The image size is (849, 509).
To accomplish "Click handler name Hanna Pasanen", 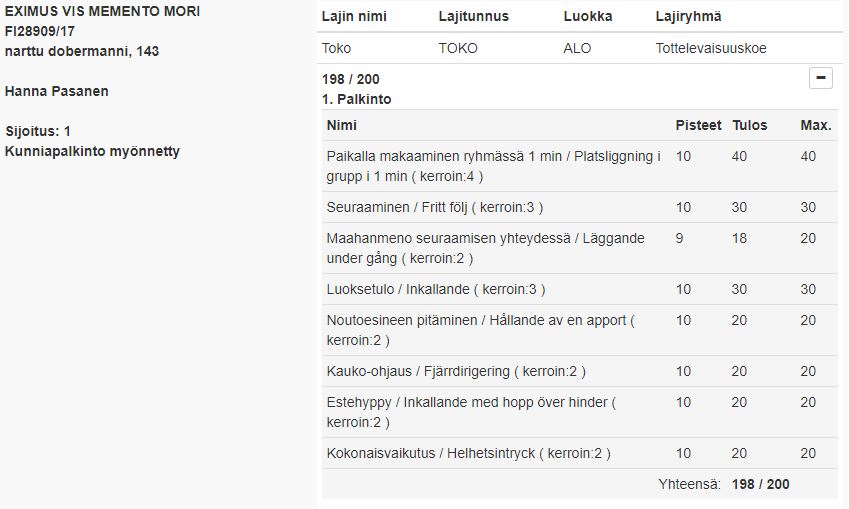I will pos(57,91).
